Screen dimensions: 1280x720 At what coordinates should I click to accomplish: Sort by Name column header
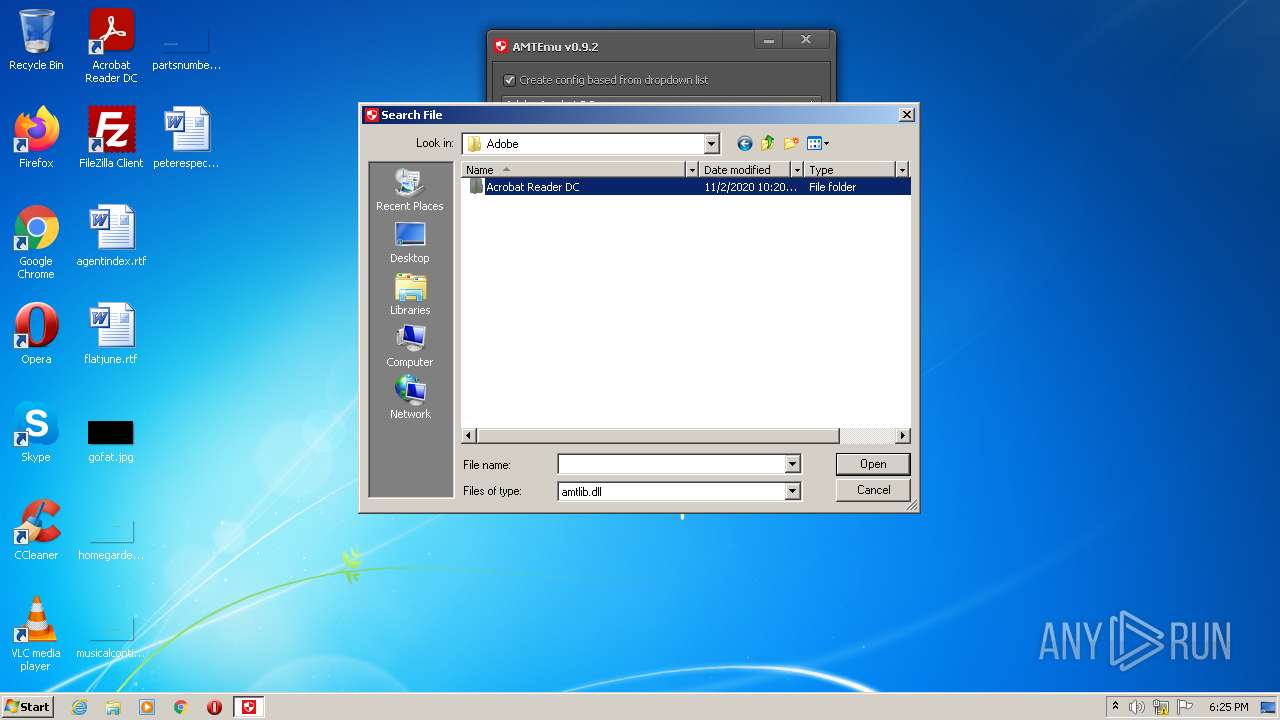(574, 170)
